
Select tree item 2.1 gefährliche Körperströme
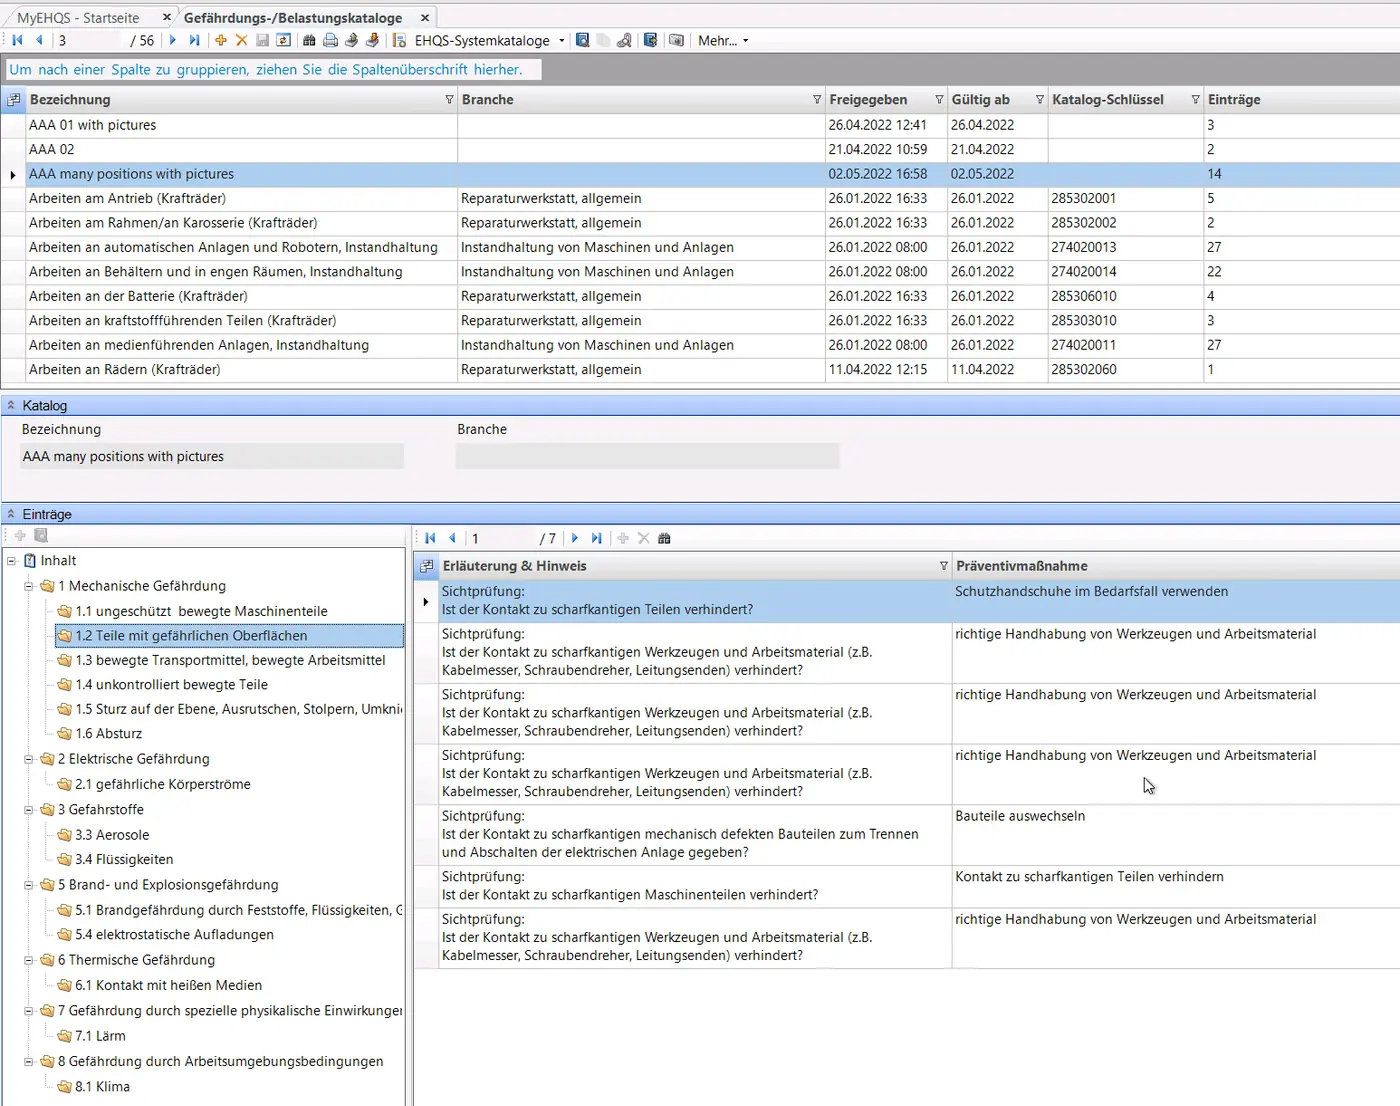pos(163,784)
